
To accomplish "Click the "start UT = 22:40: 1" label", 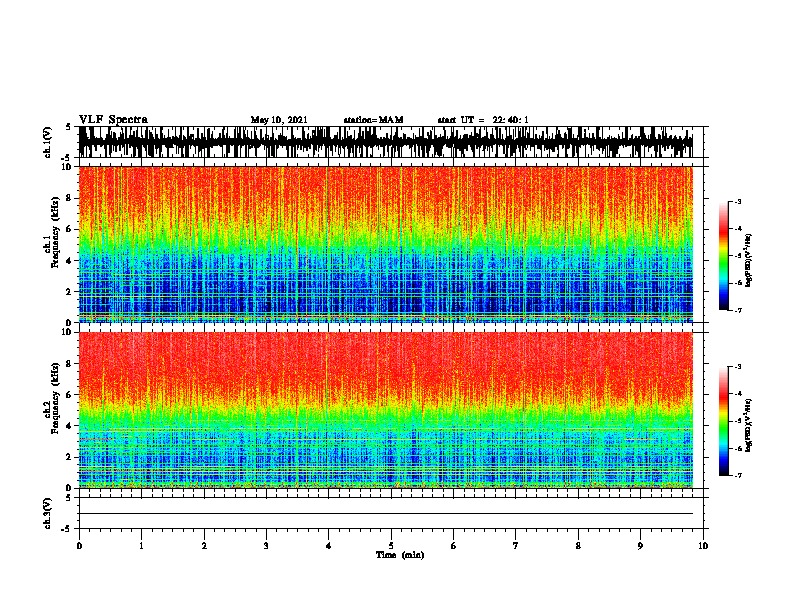I will click(483, 120).
